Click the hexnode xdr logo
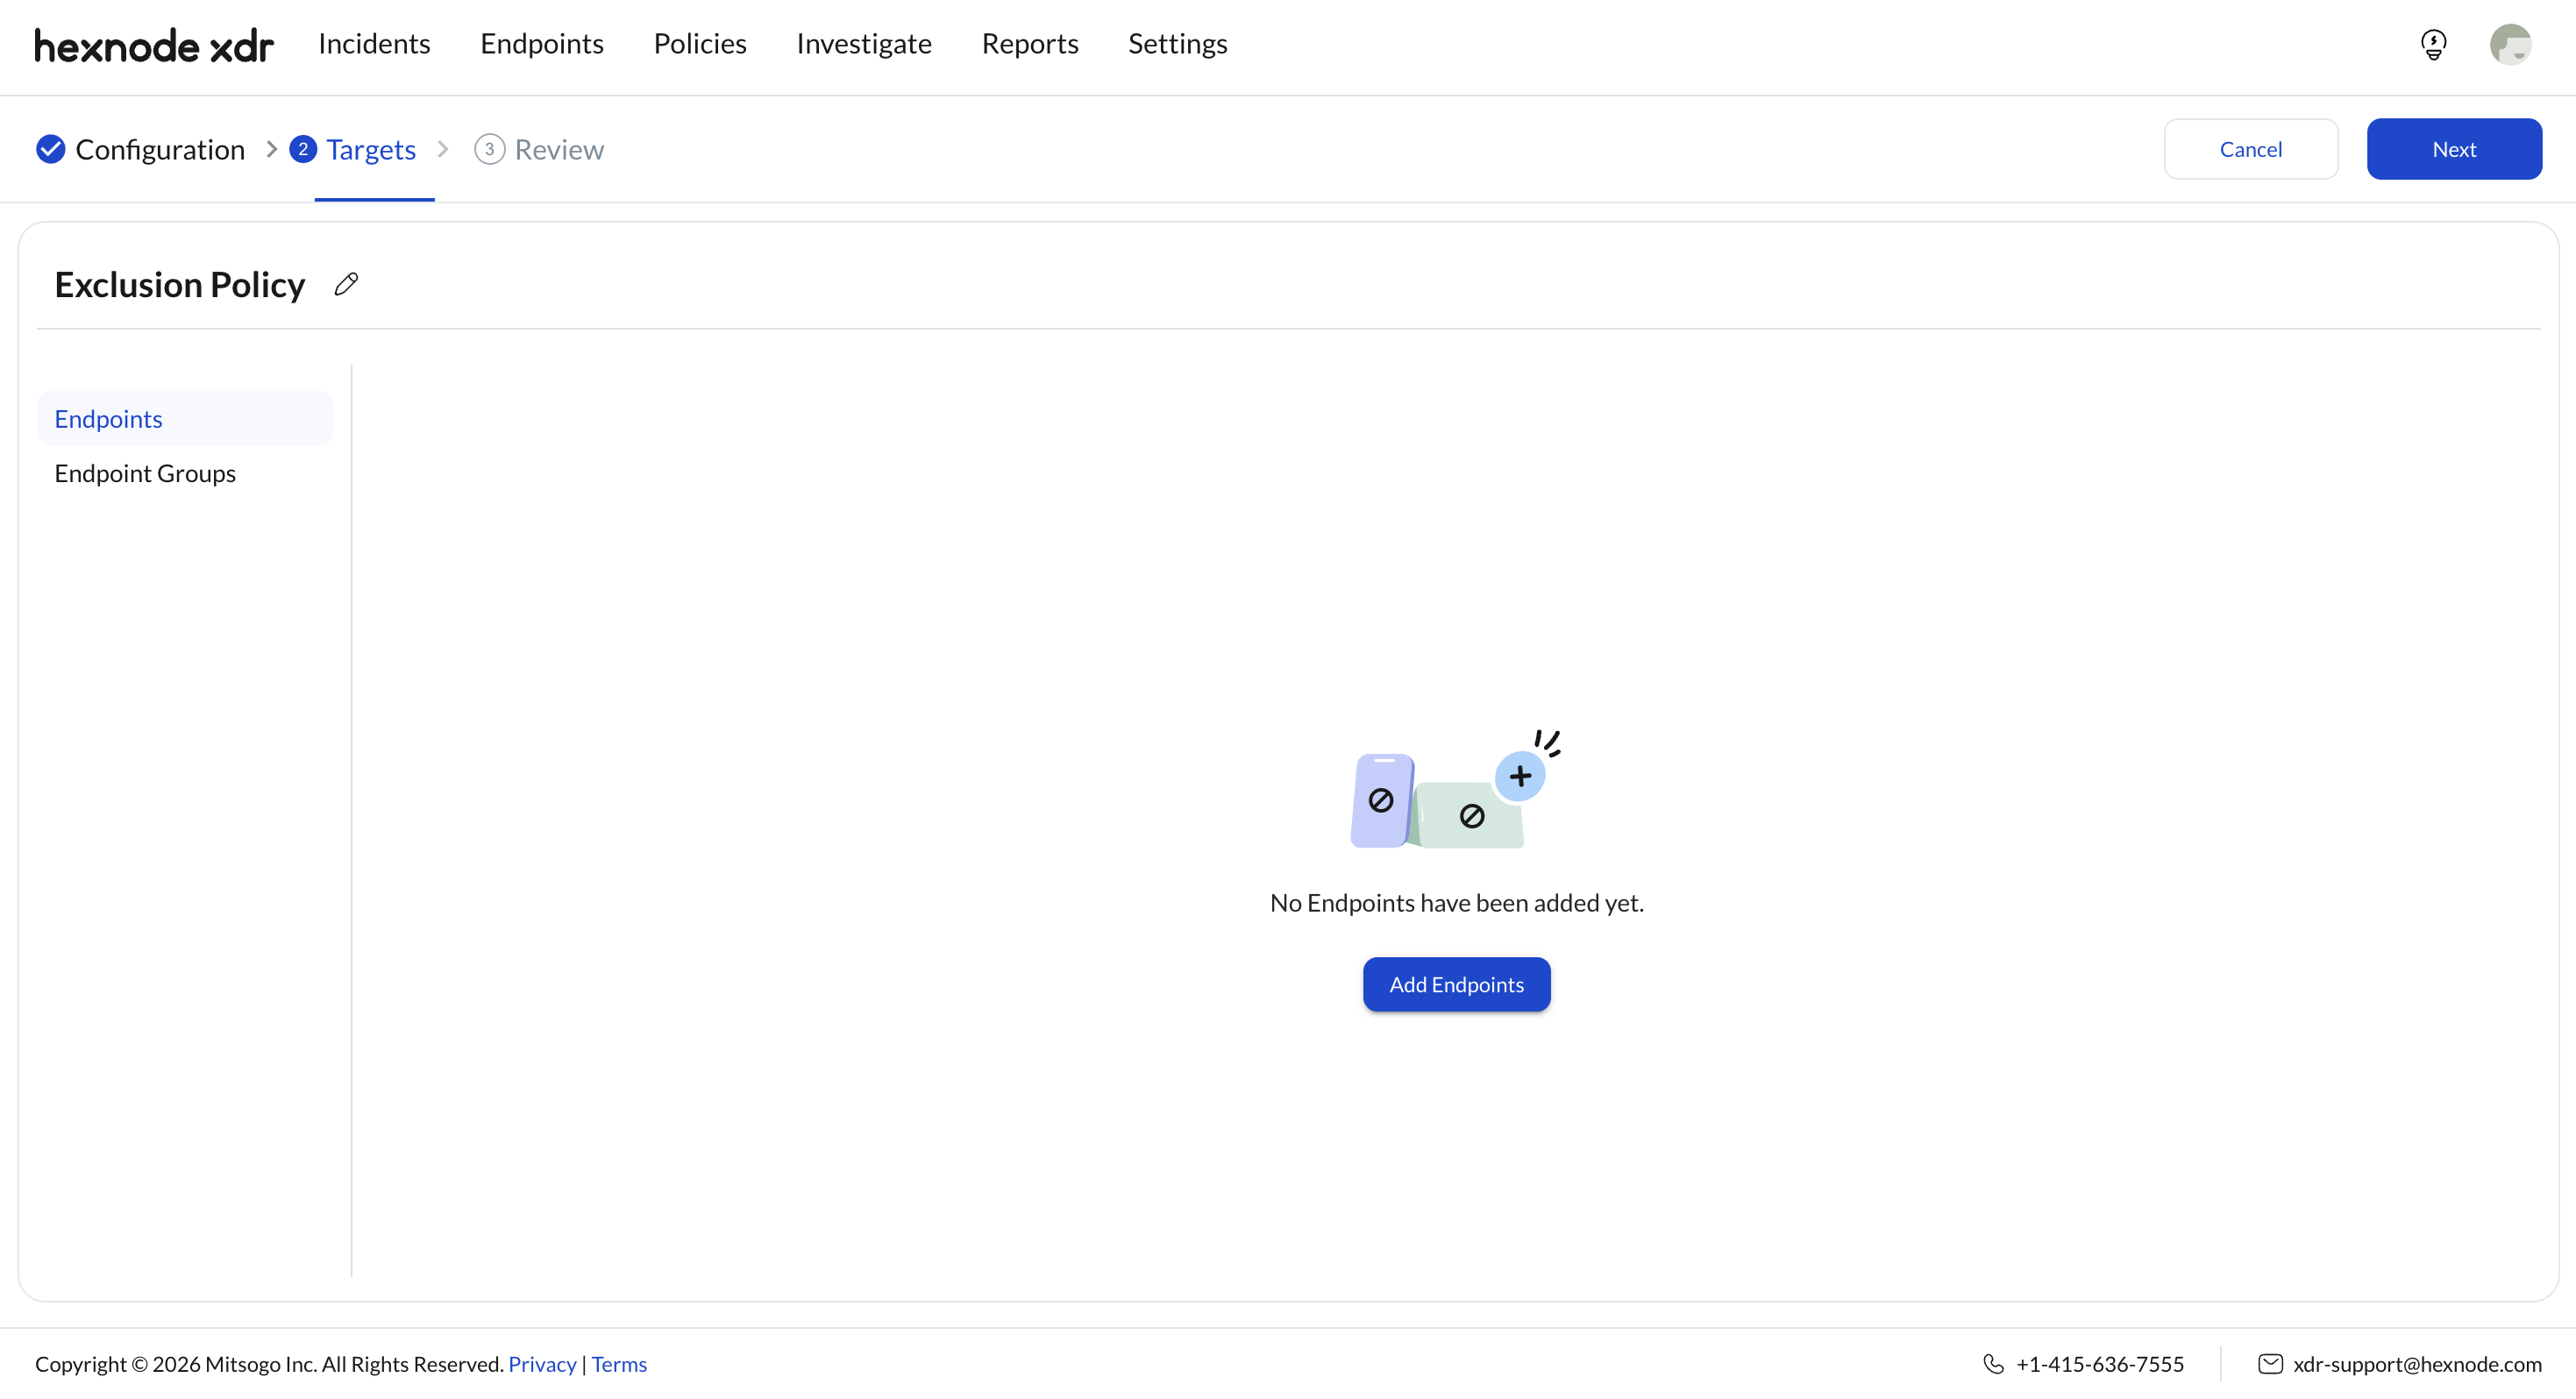Image resolution: width=2576 pixels, height=1399 pixels. click(154, 46)
